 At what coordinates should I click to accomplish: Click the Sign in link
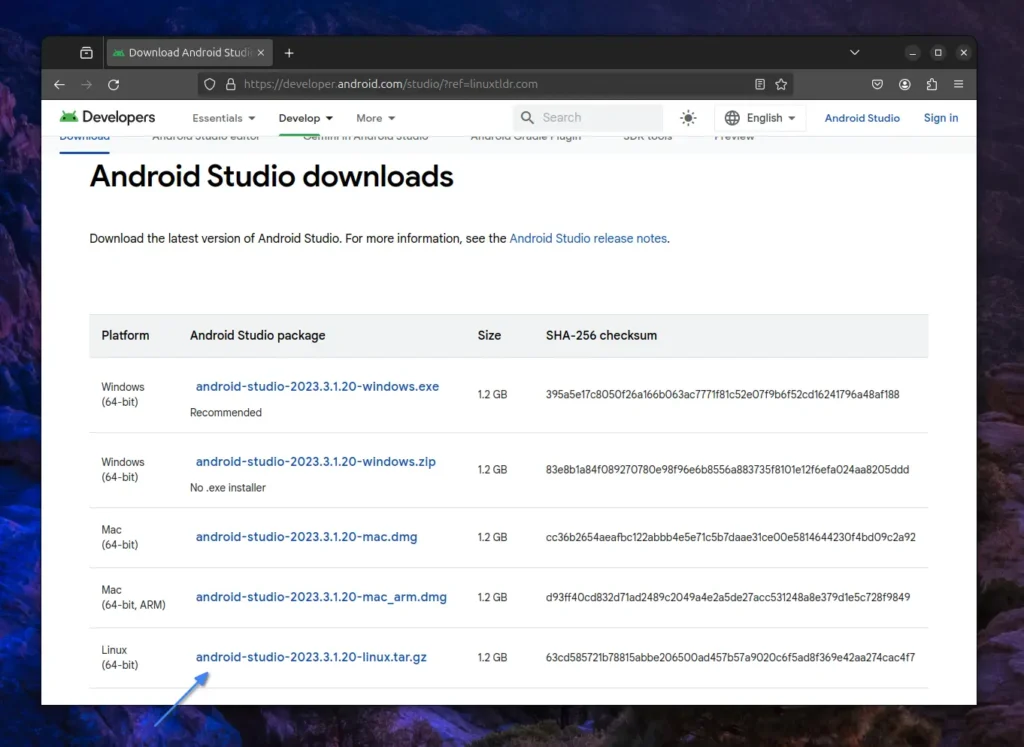[941, 118]
